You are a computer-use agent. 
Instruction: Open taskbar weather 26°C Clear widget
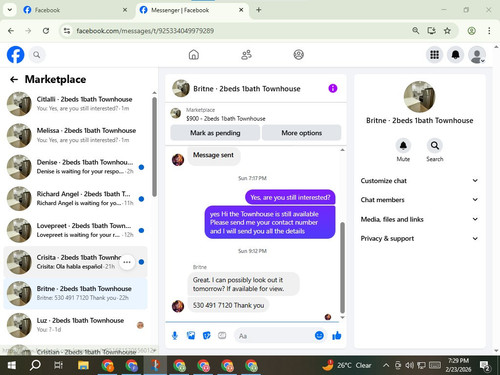coord(347,366)
